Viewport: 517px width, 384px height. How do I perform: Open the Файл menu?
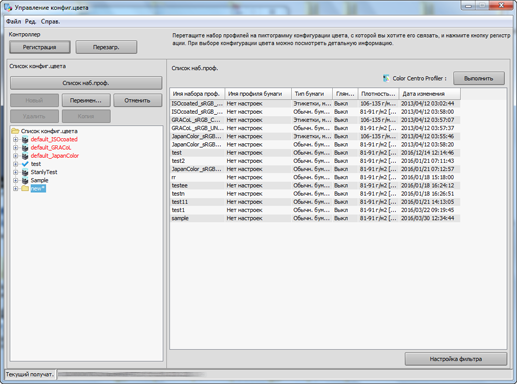click(14, 22)
